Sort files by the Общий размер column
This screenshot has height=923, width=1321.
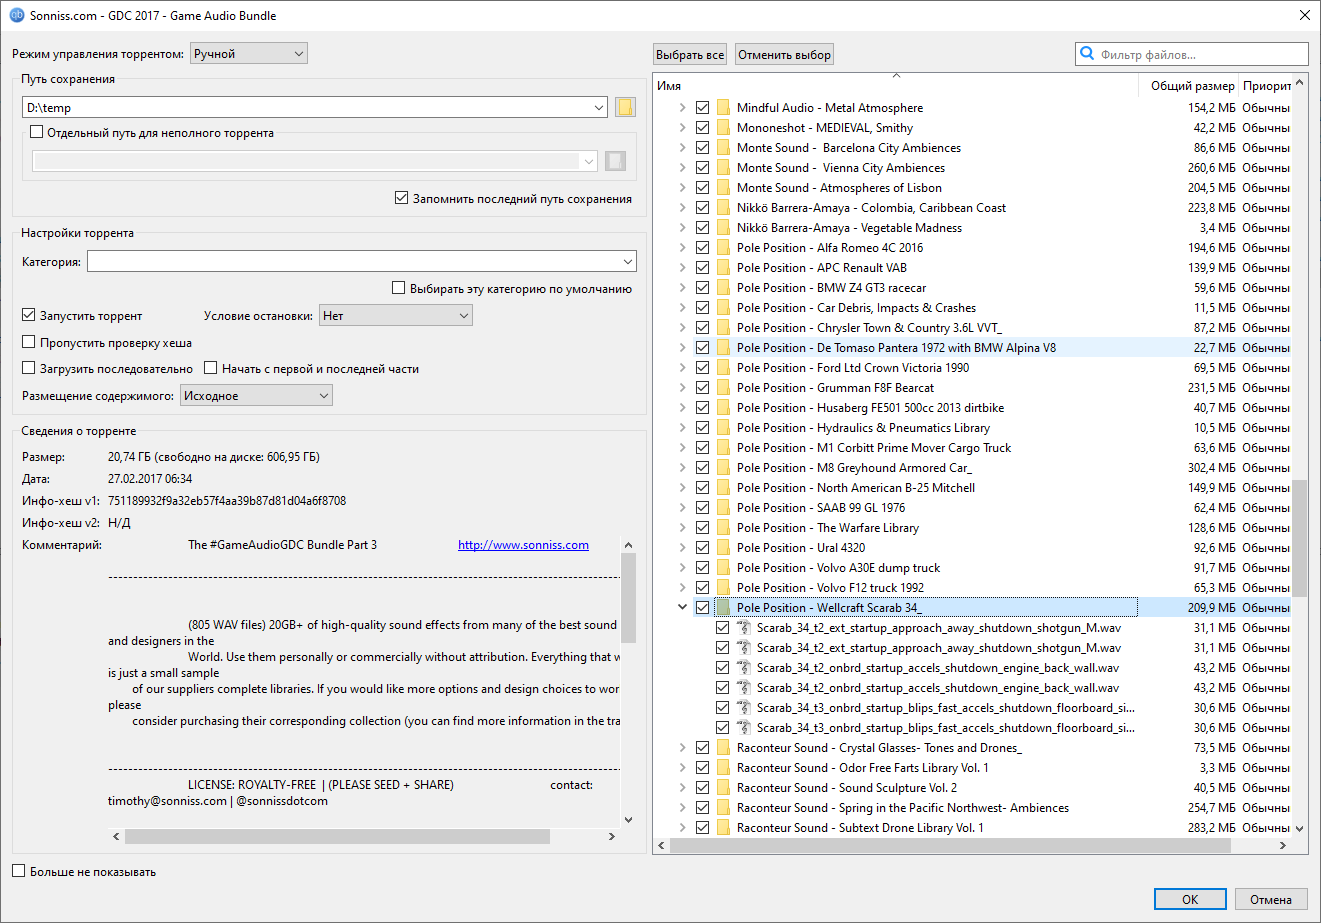[1192, 85]
